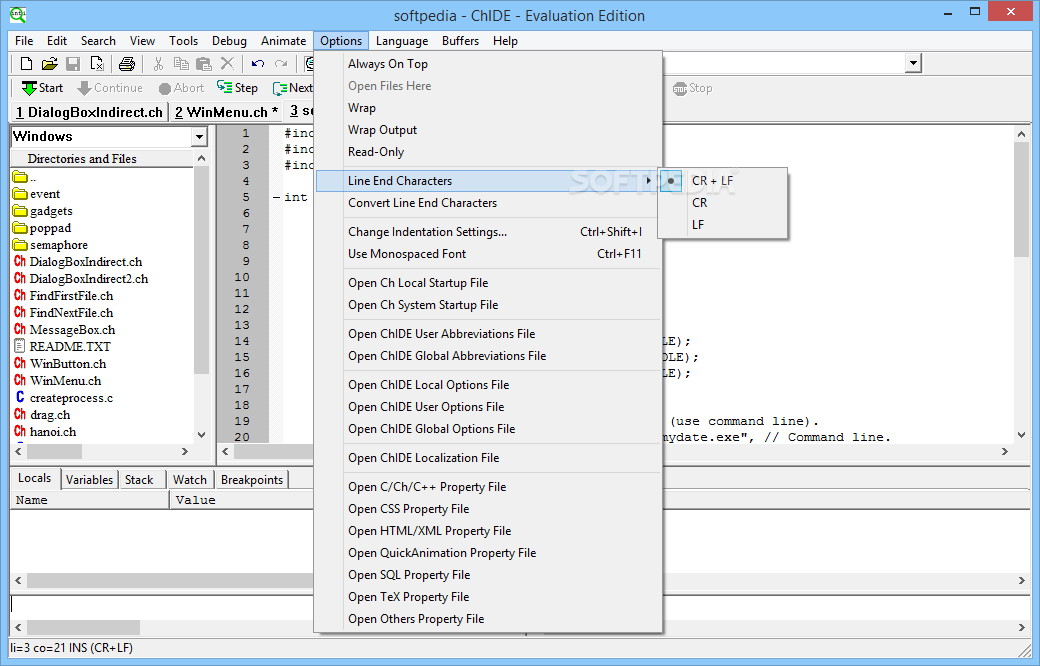Choose Open ChIDE Localization File
The image size is (1040, 666).
click(x=488, y=458)
